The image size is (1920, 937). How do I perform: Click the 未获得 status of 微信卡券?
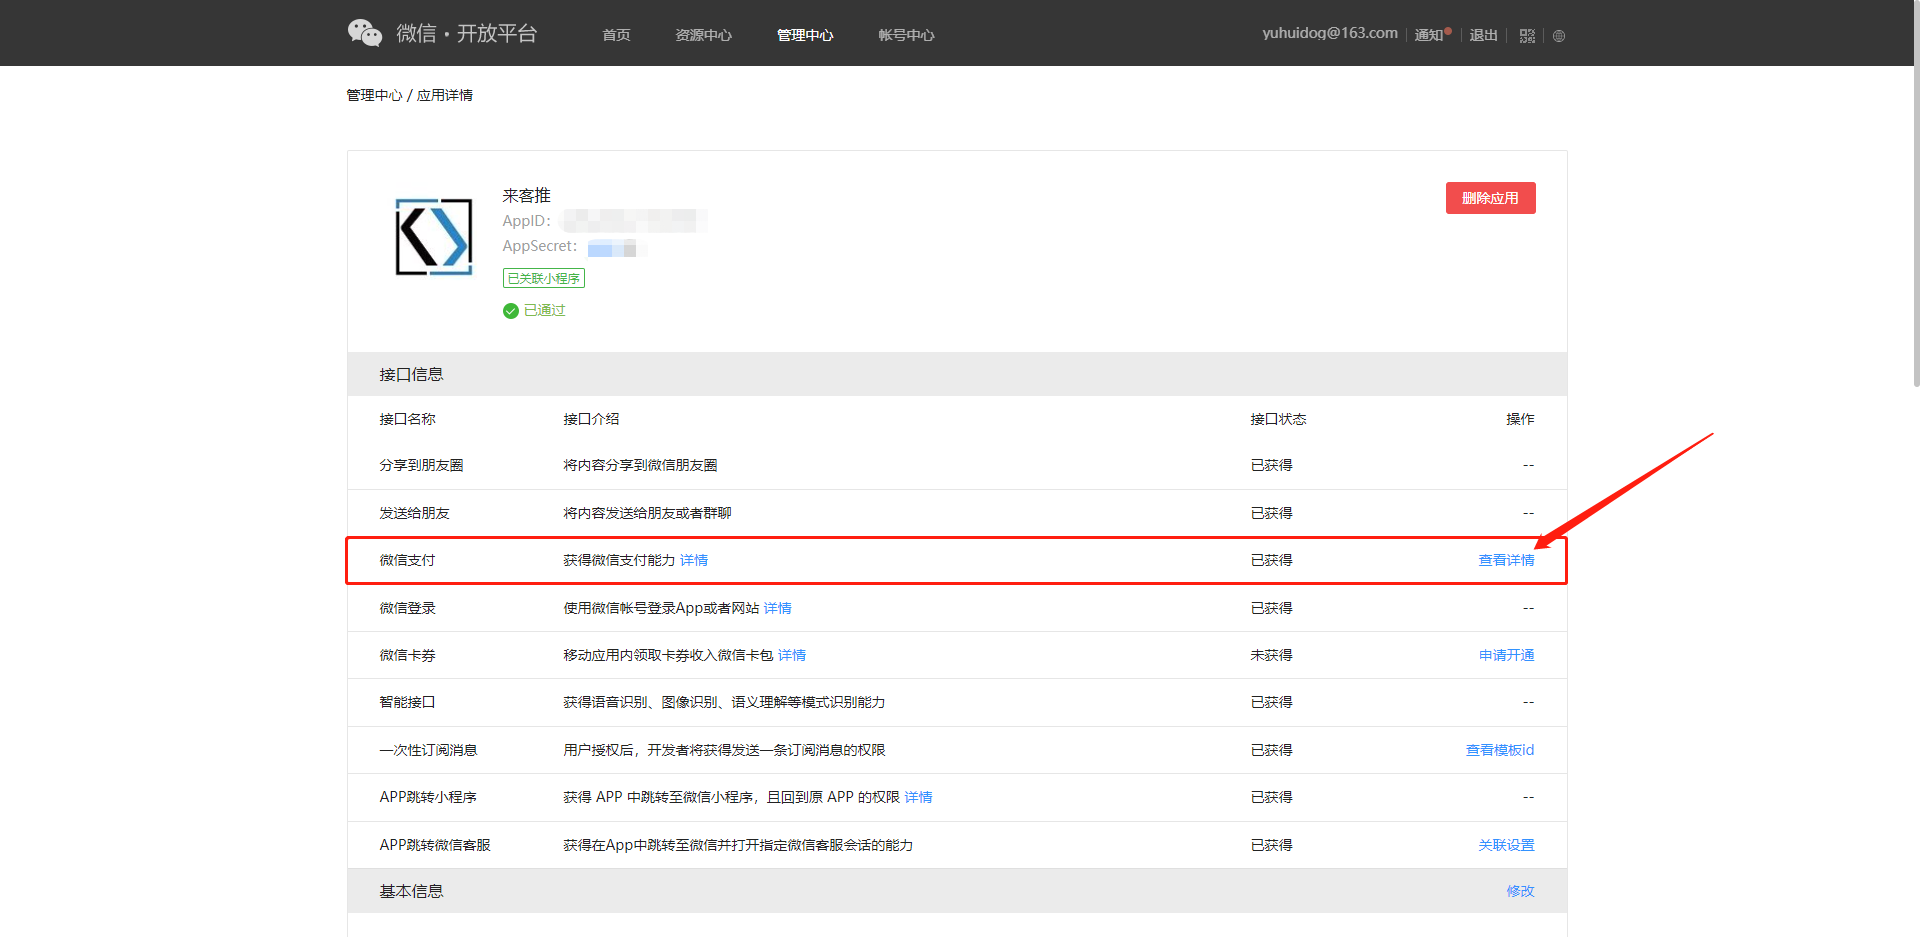[x=1271, y=655]
